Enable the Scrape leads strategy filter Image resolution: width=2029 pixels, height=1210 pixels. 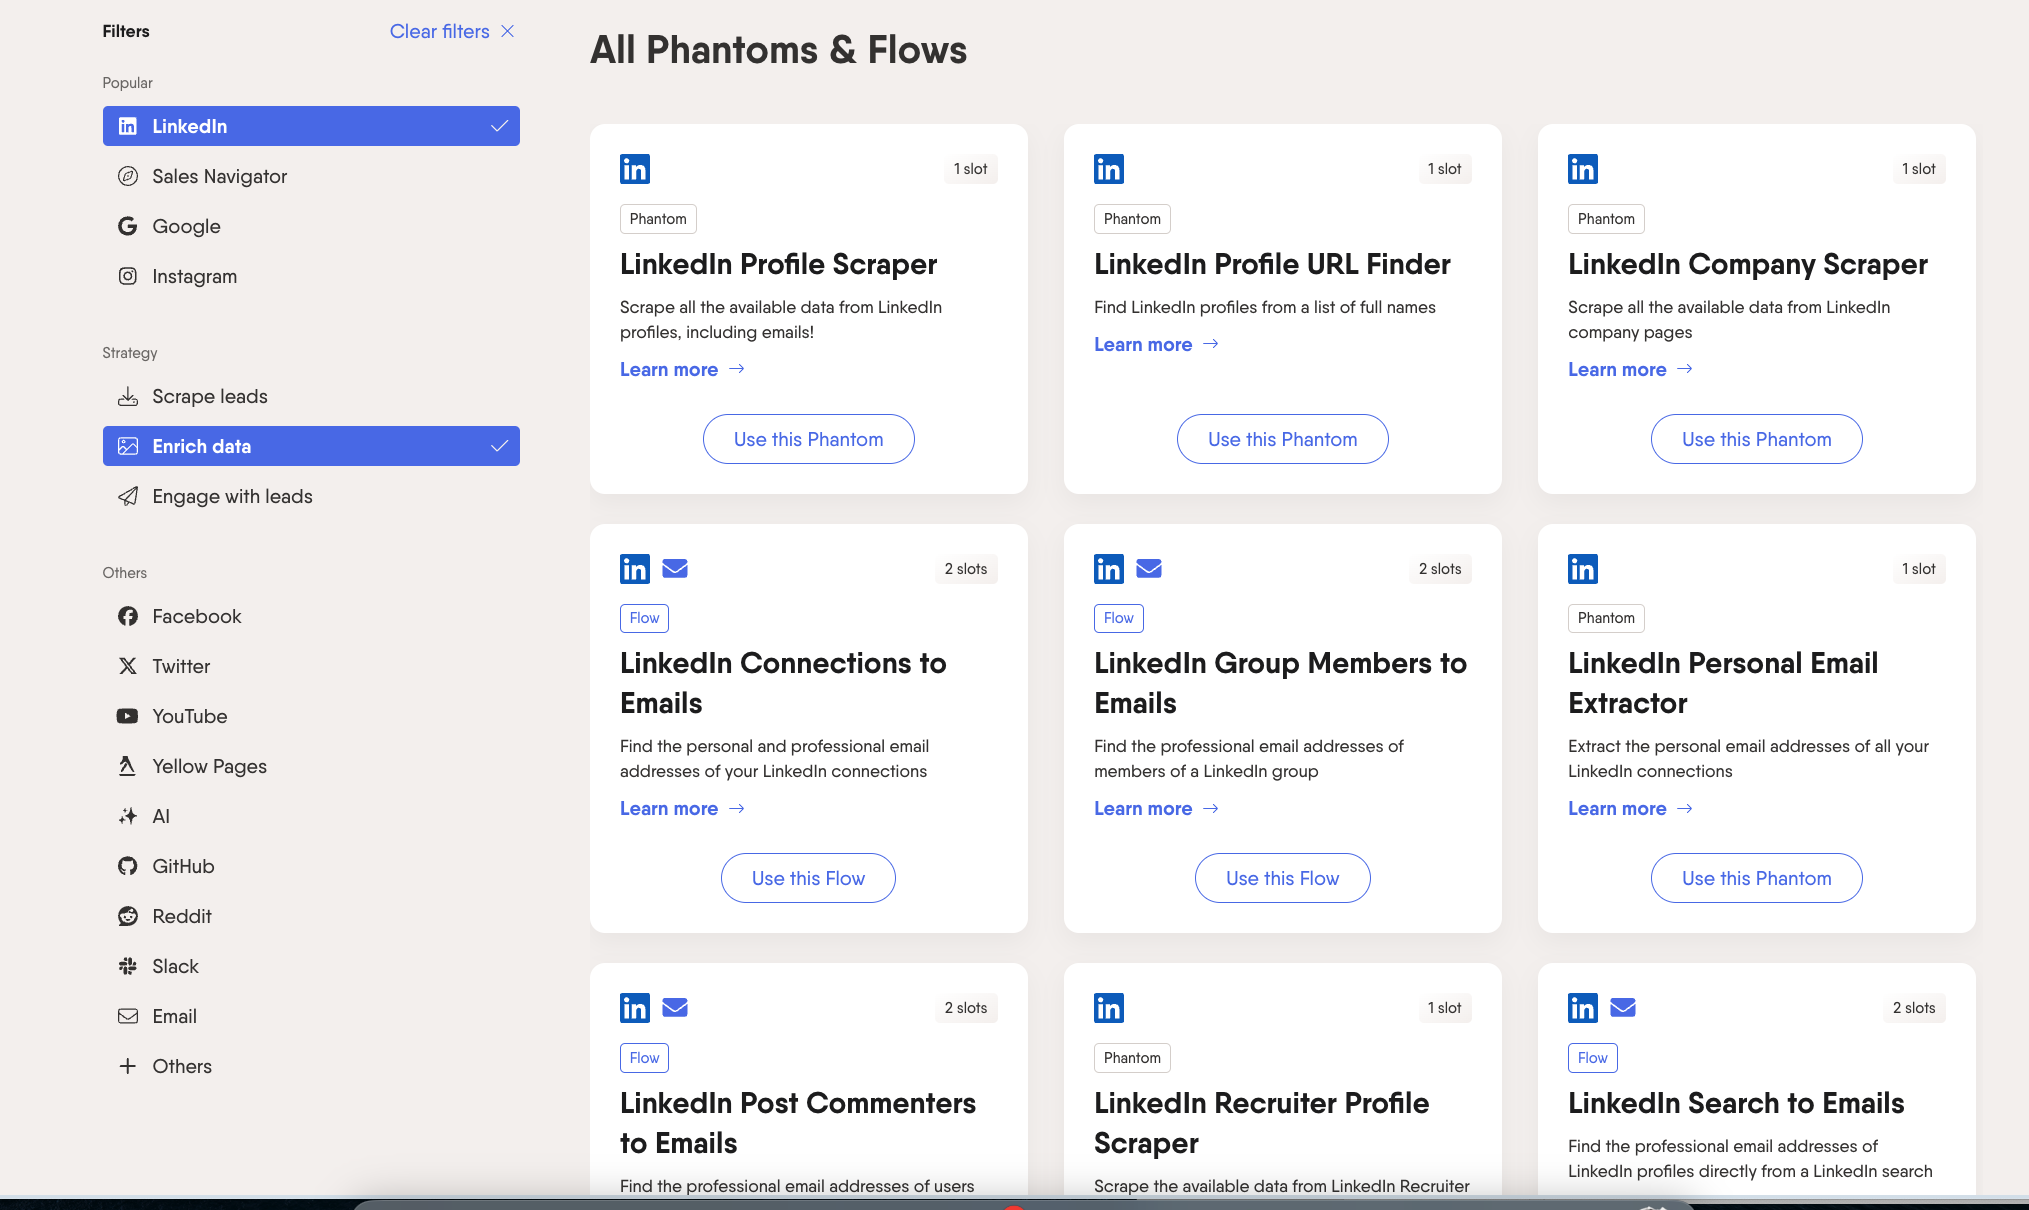pos(210,396)
